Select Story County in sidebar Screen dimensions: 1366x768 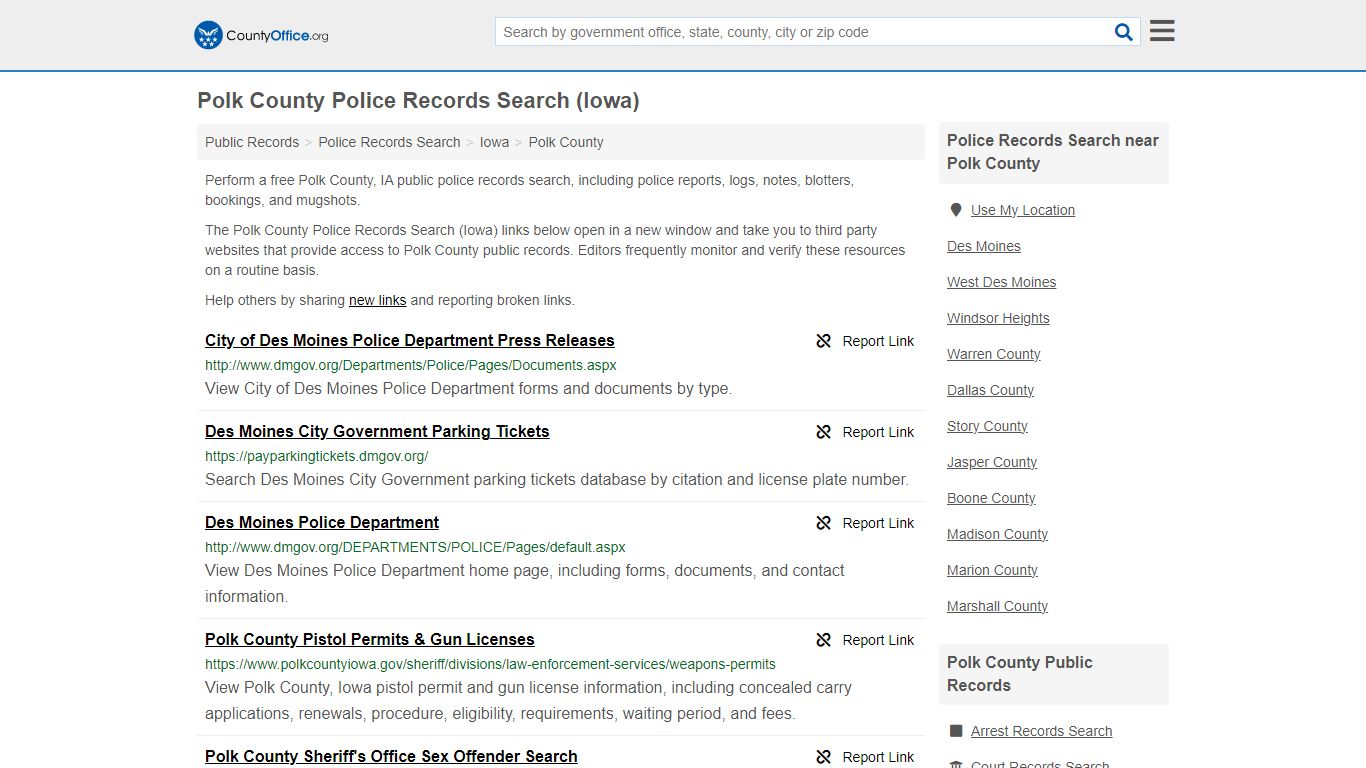[x=987, y=426]
